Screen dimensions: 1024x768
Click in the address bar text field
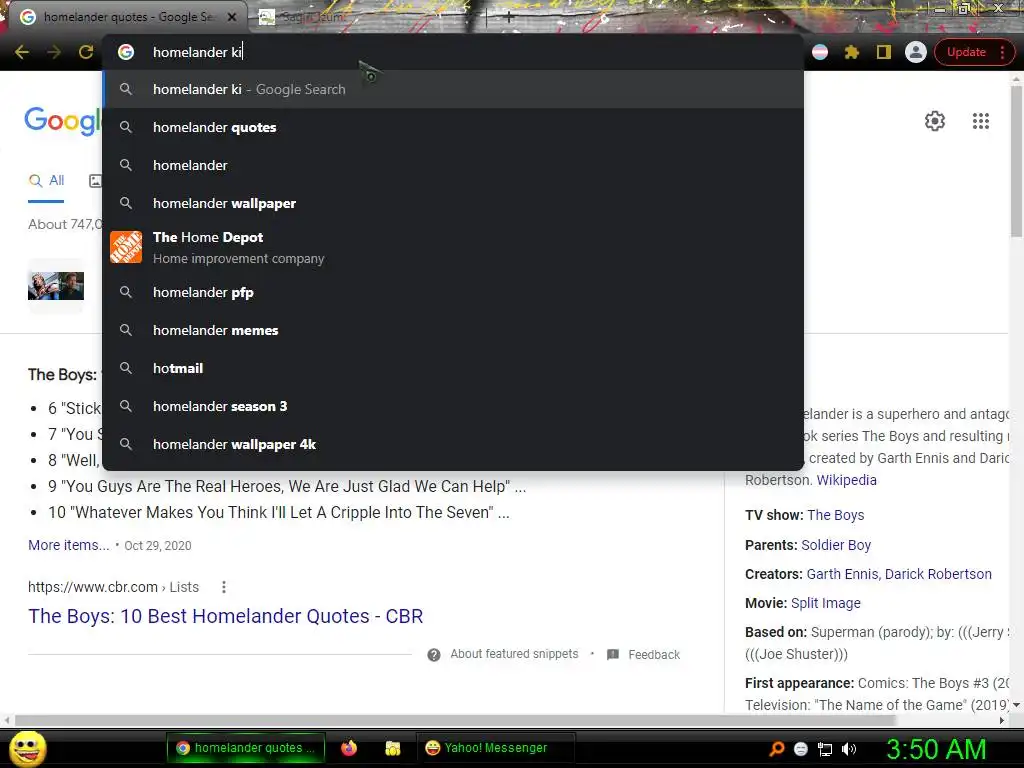tap(457, 52)
